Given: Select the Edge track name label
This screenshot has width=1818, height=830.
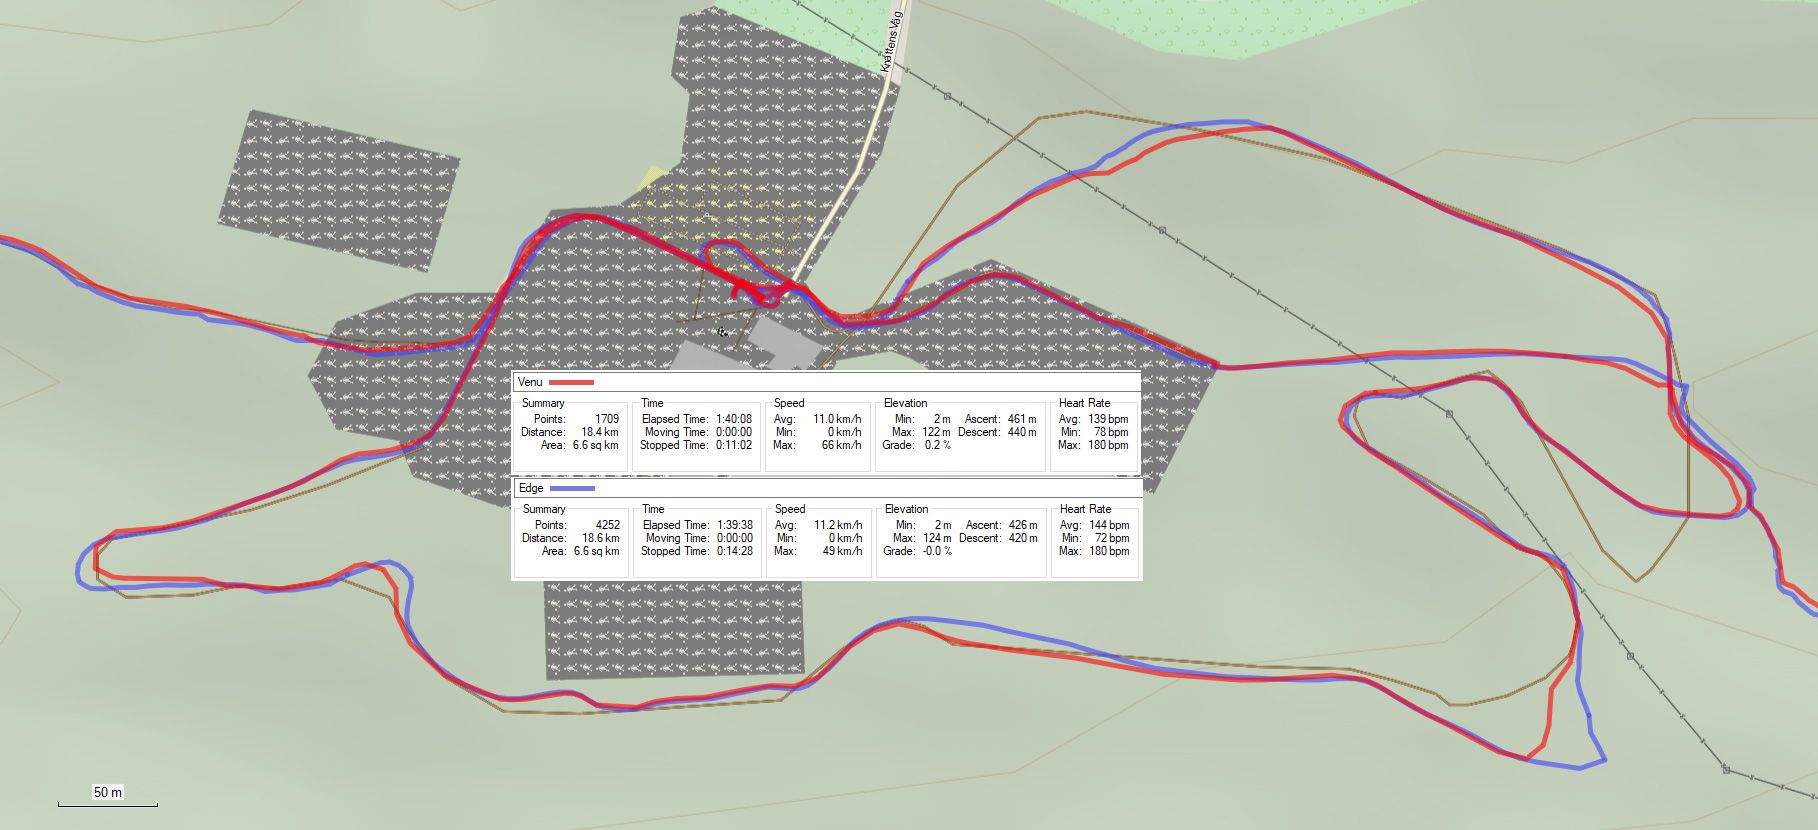Looking at the screenshot, I should coord(531,489).
